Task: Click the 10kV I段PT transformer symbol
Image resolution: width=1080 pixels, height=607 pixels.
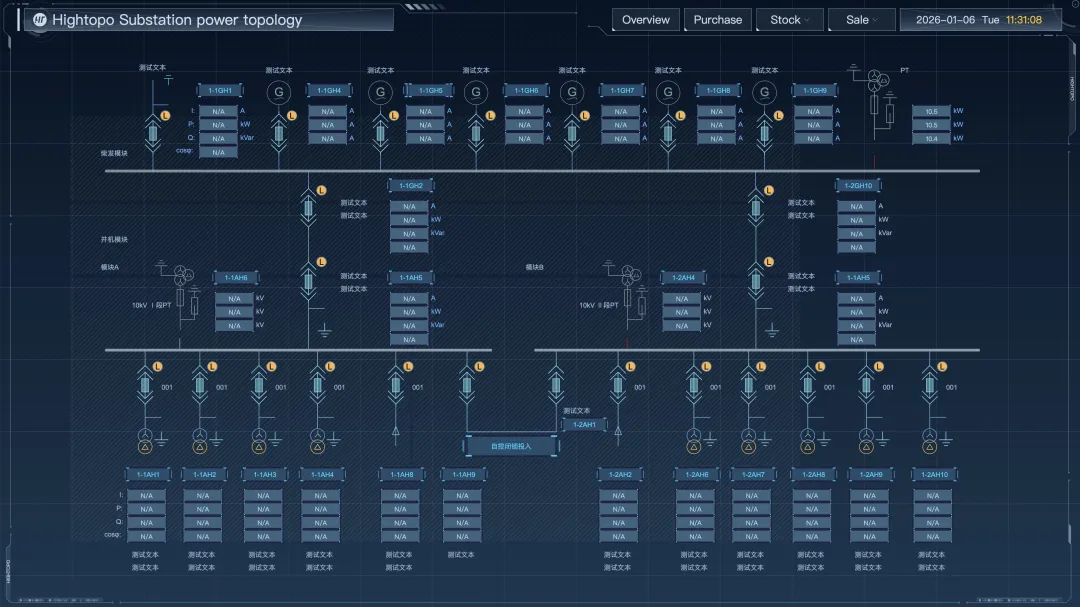Action: pos(184,274)
